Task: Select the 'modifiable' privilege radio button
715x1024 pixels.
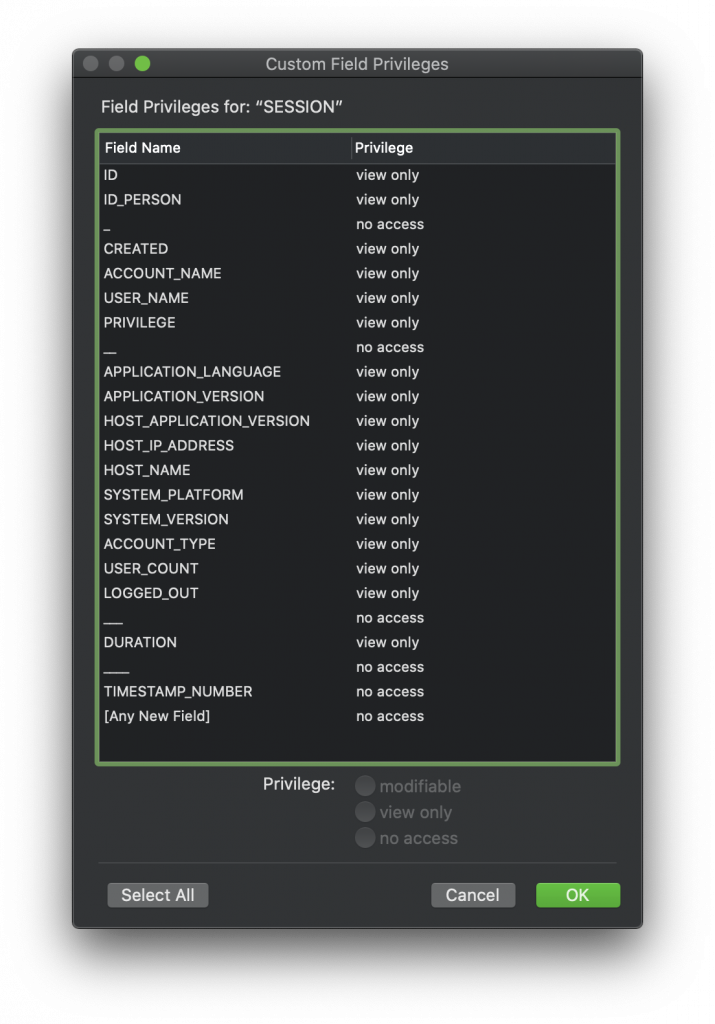Action: point(365,786)
